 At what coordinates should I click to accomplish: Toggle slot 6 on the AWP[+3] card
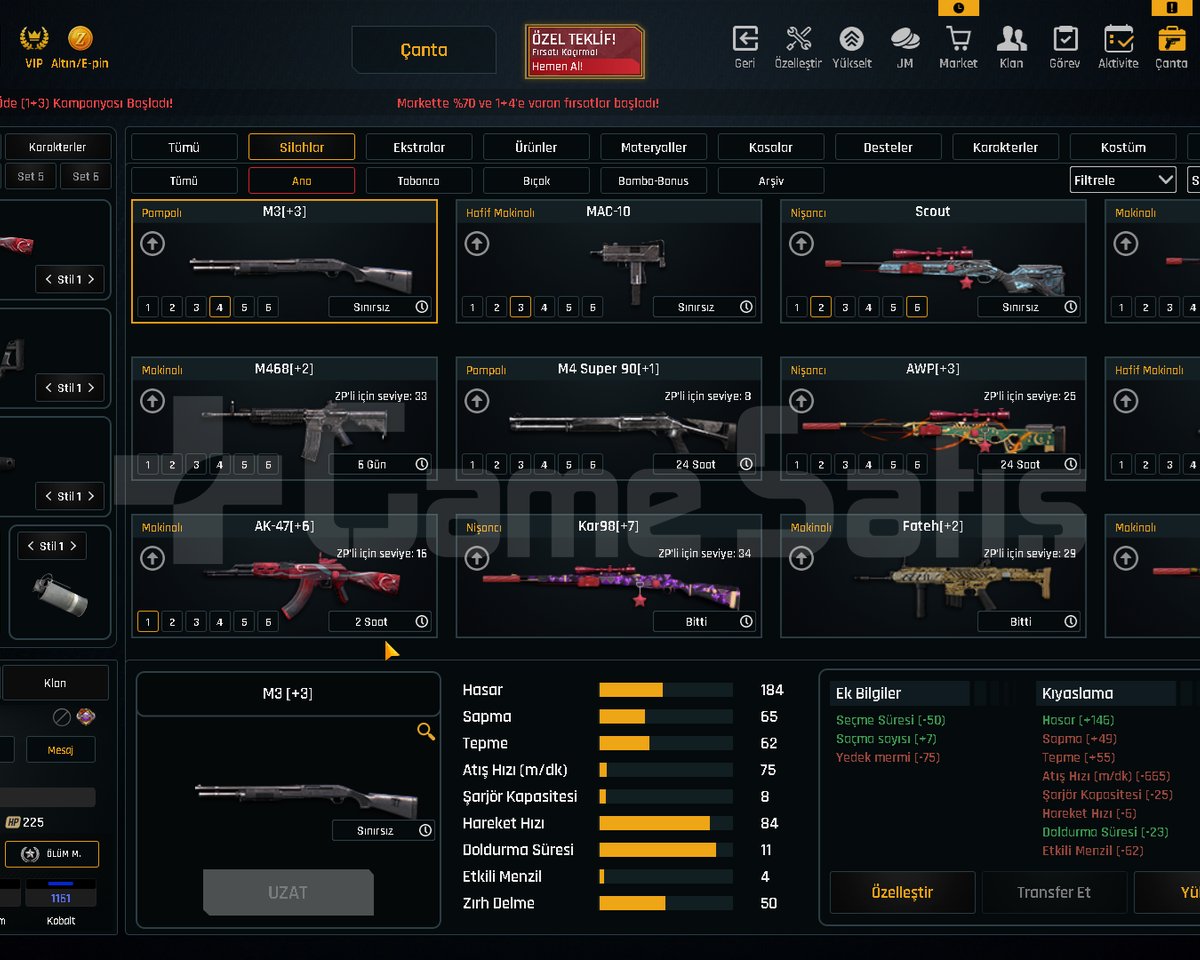coord(917,464)
